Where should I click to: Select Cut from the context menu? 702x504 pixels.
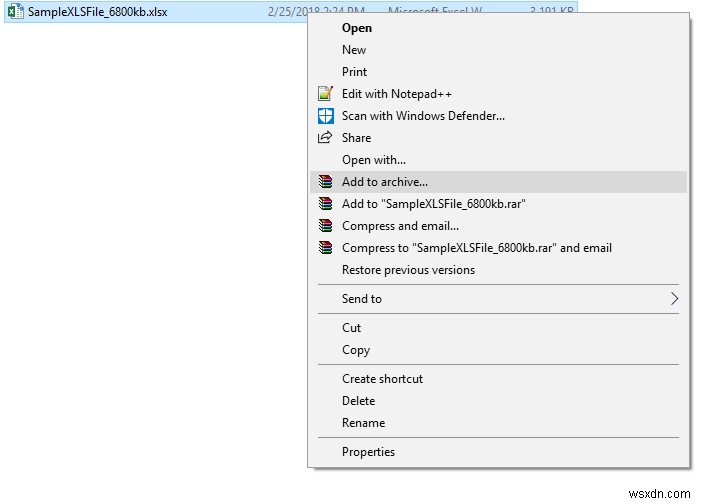[351, 328]
